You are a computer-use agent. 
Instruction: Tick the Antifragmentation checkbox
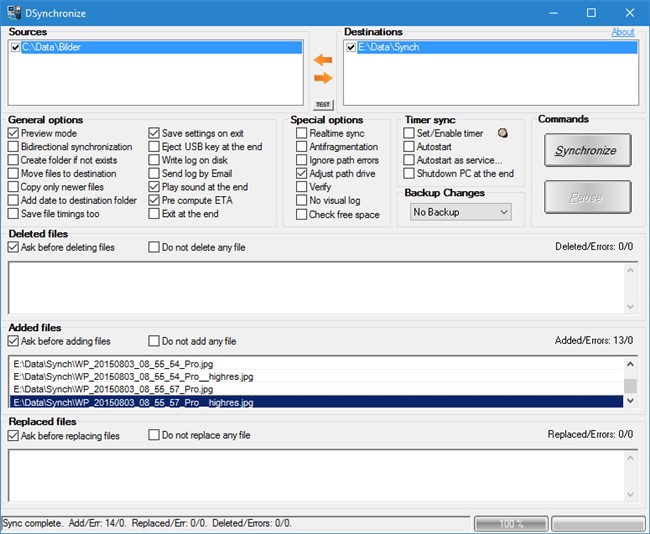point(301,146)
